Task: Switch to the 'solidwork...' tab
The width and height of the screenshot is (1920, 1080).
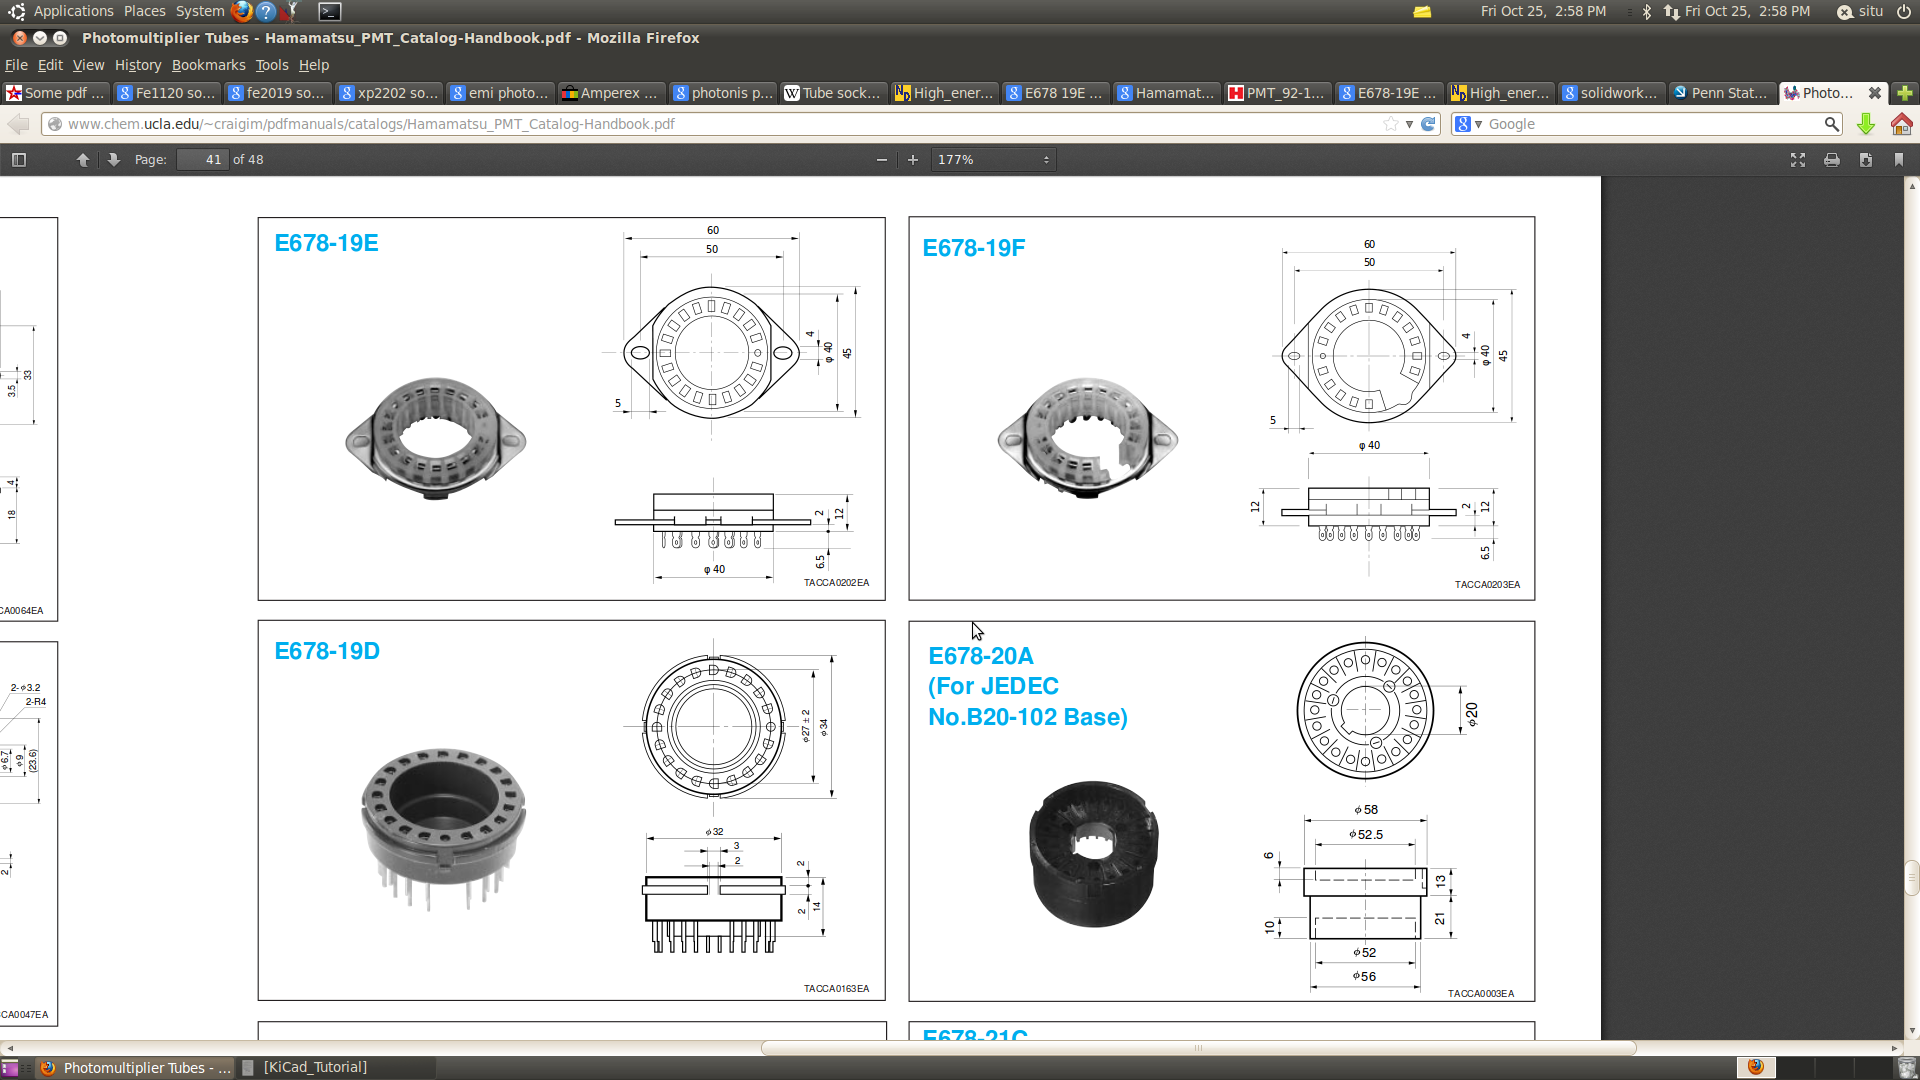Action: pyautogui.click(x=1611, y=93)
